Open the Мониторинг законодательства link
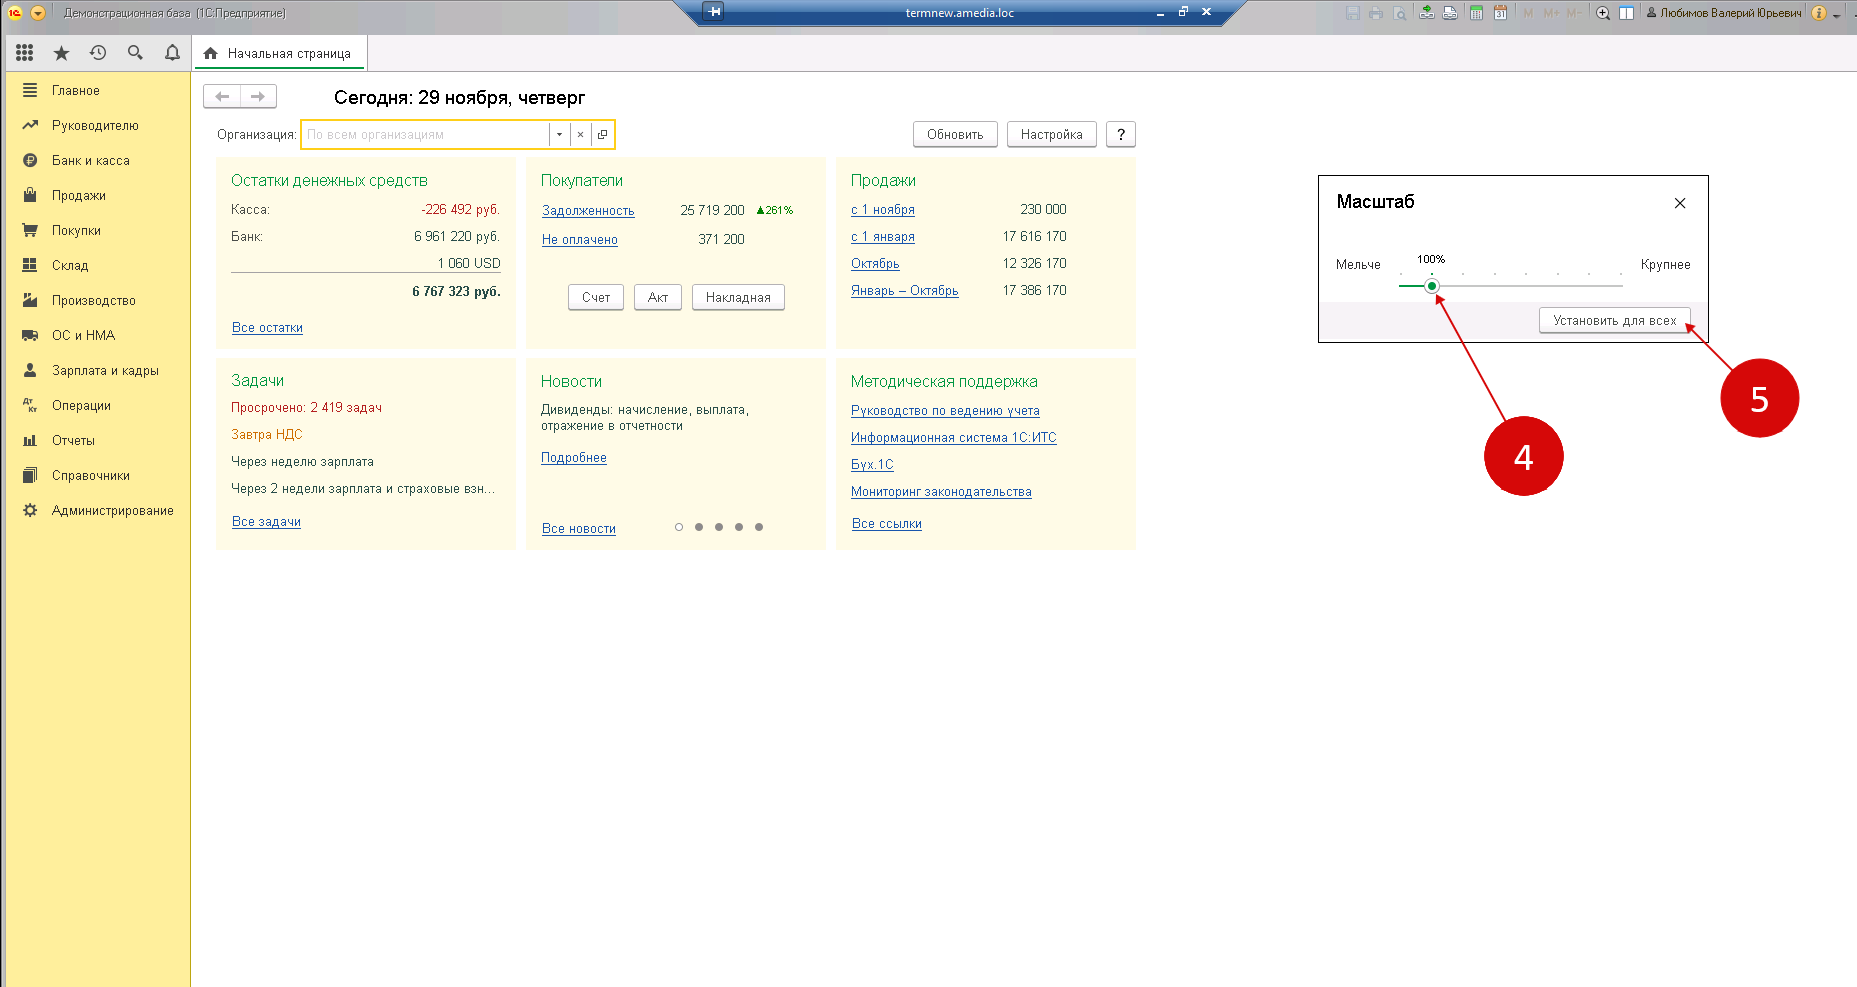The image size is (1857, 987). pos(941,491)
